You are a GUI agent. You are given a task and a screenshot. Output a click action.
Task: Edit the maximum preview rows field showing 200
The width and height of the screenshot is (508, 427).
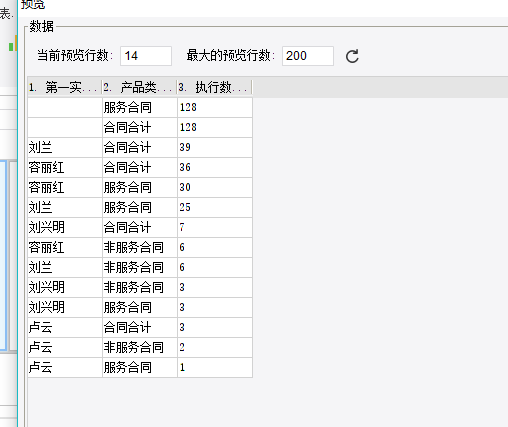308,56
